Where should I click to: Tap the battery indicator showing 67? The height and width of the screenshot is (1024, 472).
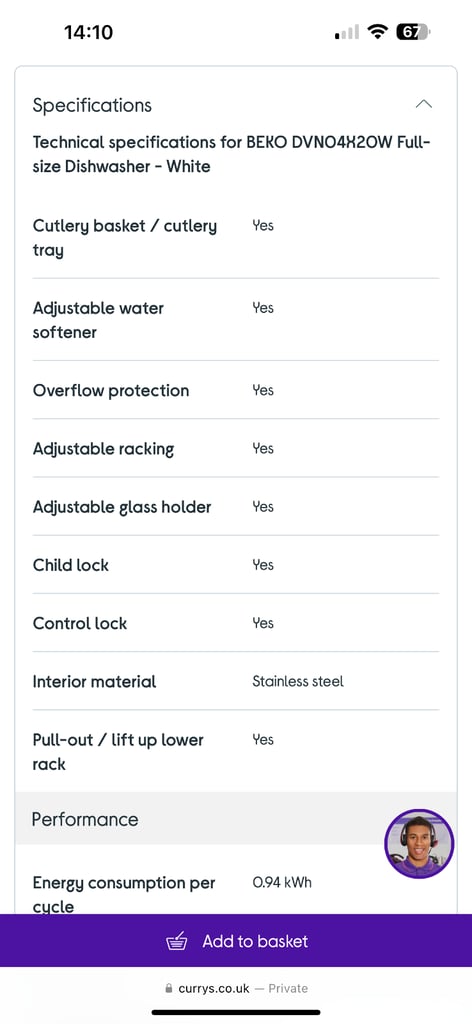(x=413, y=31)
